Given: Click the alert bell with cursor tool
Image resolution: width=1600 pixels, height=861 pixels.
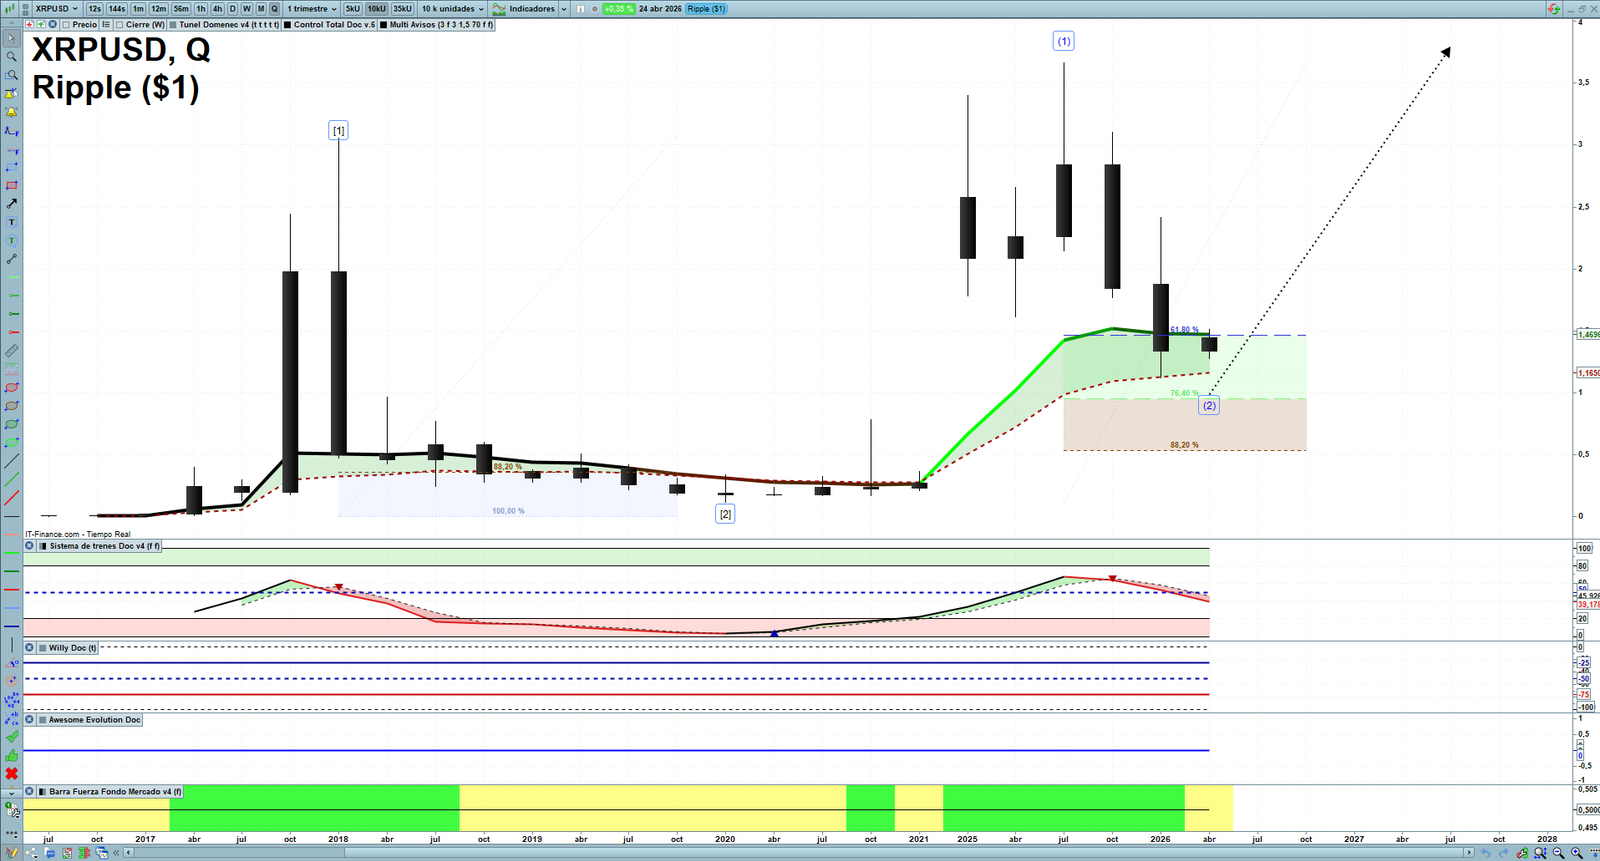Looking at the screenshot, I should pos(11,93).
